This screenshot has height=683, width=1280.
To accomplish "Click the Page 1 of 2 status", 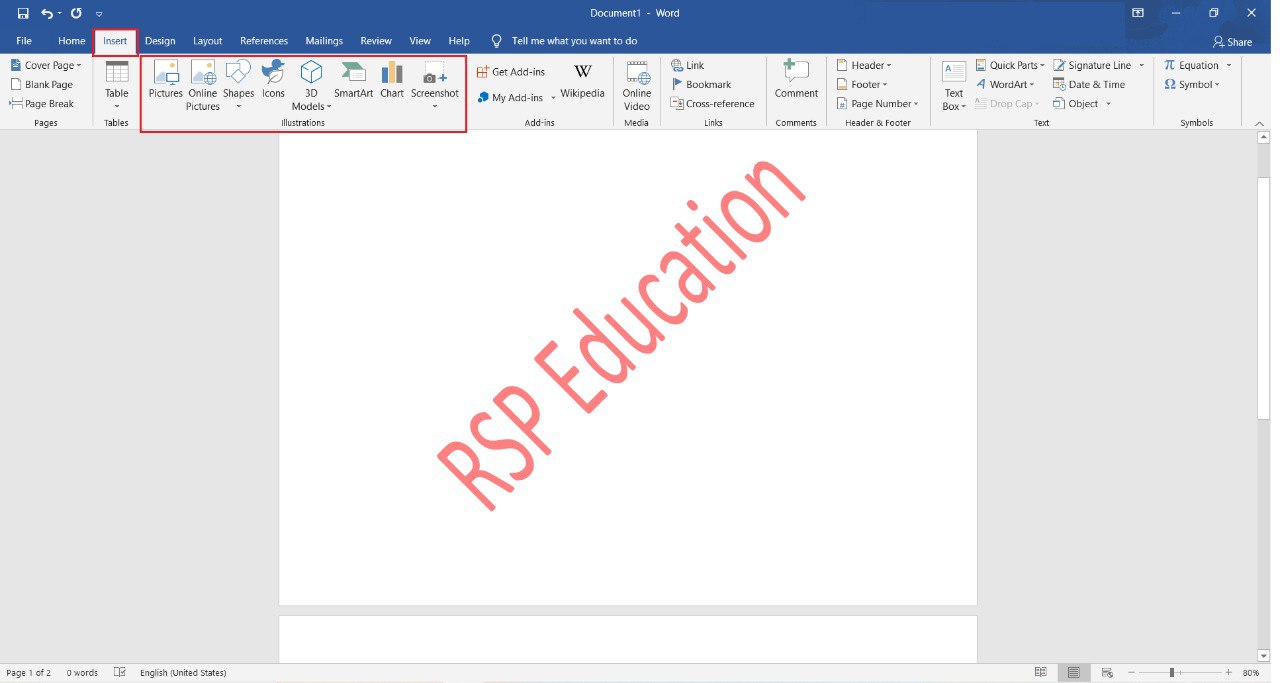I will [29, 673].
